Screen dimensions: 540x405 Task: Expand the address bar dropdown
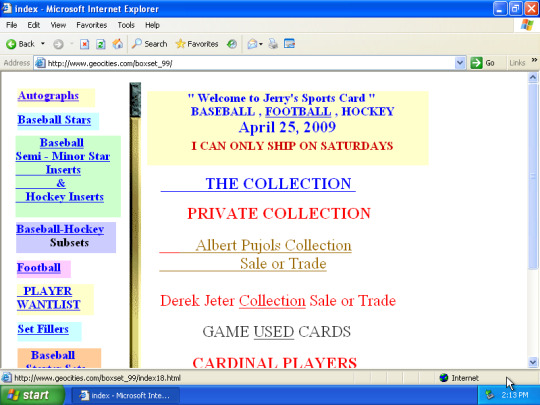pos(460,63)
